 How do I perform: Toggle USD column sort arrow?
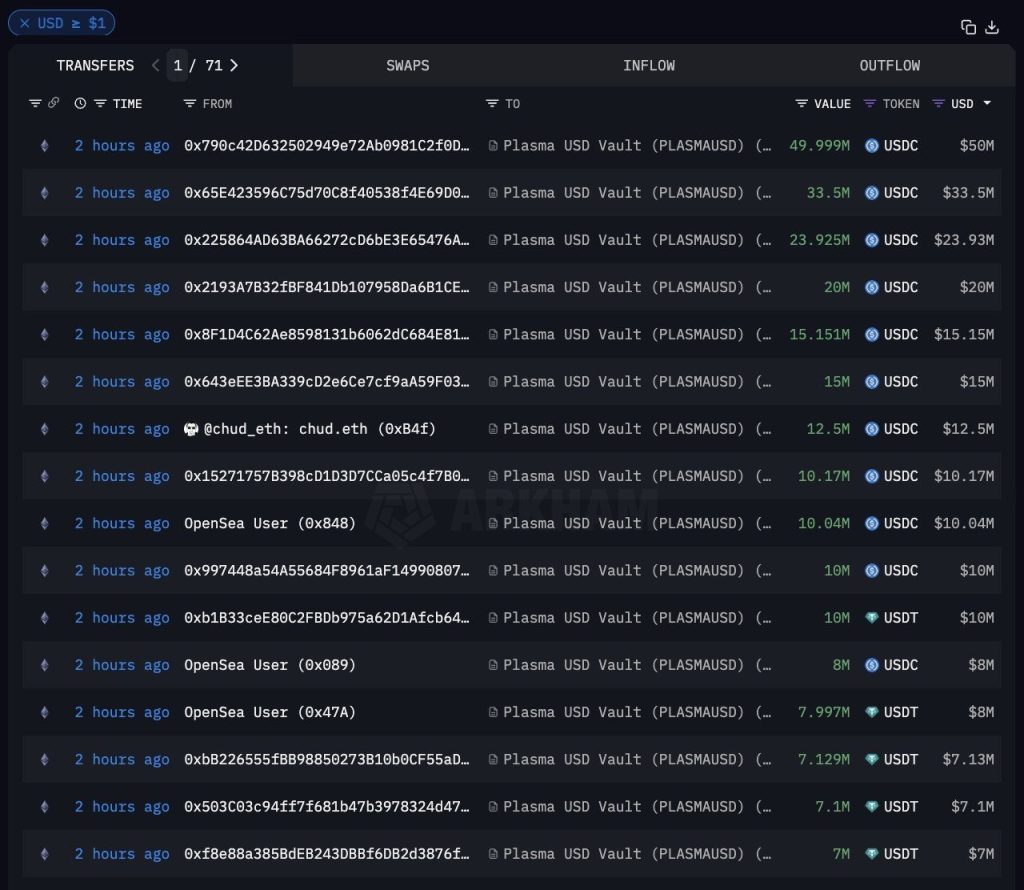point(988,103)
